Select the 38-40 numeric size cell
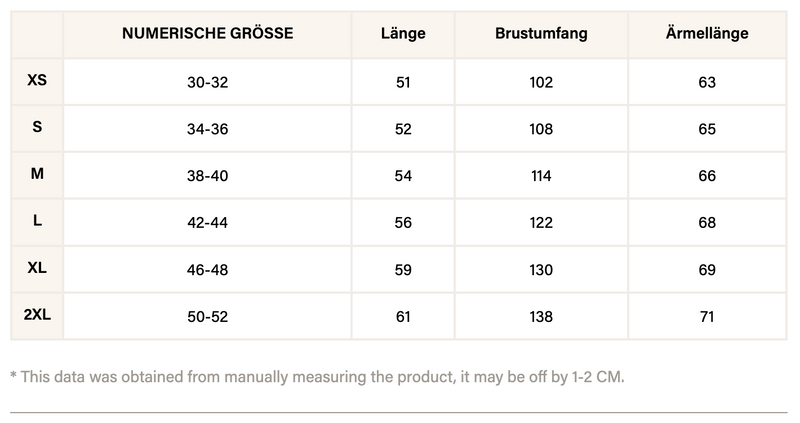The width and height of the screenshot is (800, 423). [208, 176]
